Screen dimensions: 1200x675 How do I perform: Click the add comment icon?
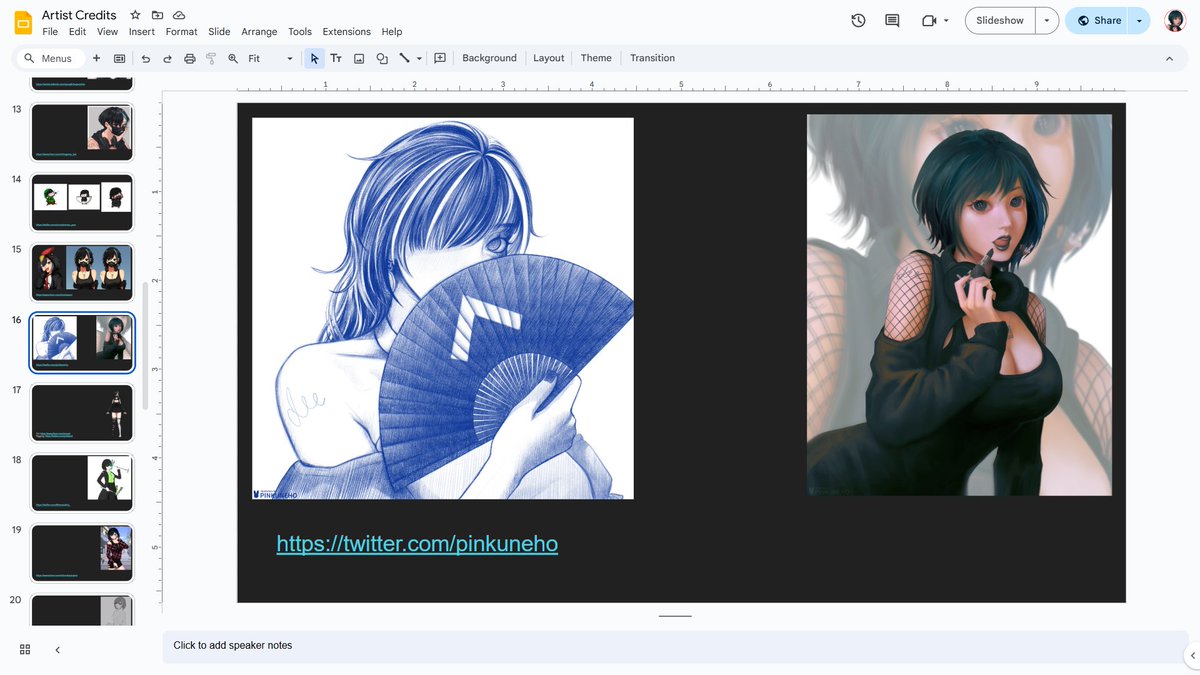[x=440, y=58]
